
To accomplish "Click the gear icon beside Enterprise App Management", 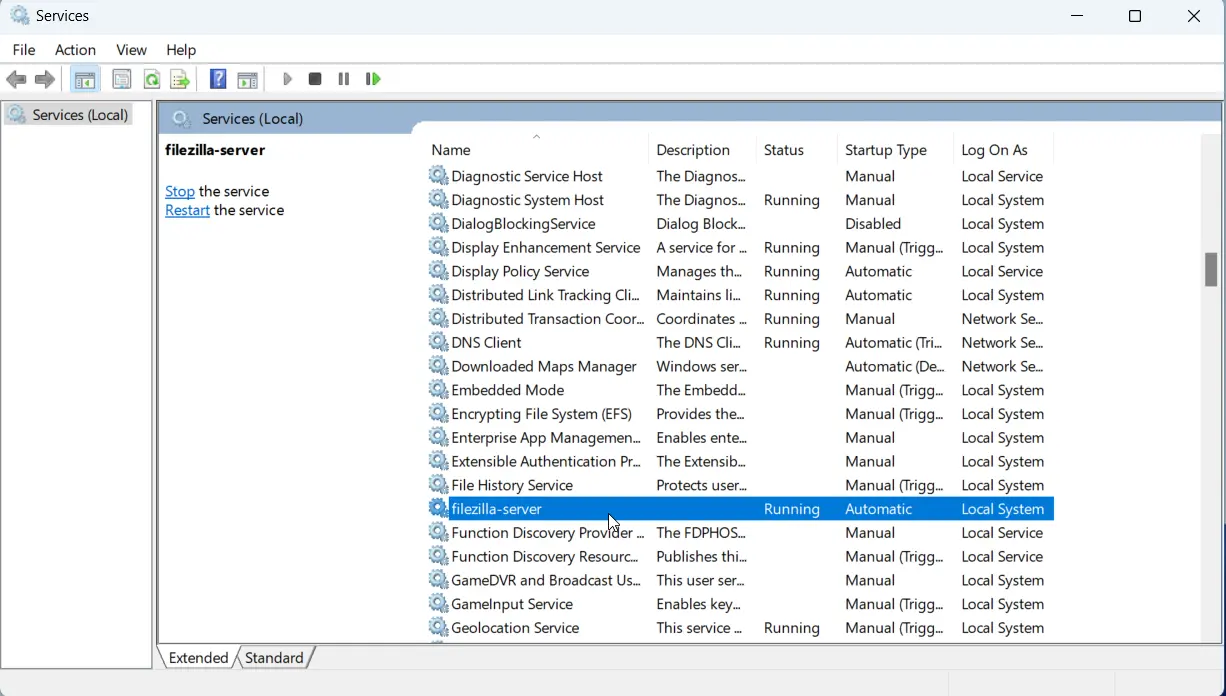I will pyautogui.click(x=438, y=438).
